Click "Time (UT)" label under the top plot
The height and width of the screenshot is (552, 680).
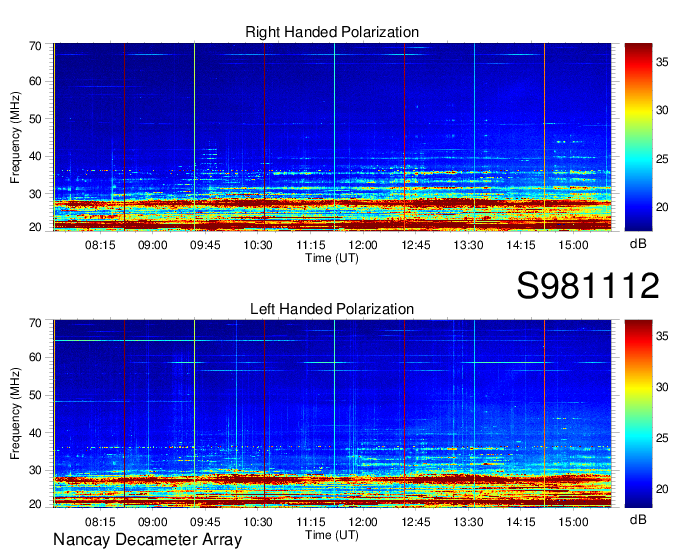point(332,258)
